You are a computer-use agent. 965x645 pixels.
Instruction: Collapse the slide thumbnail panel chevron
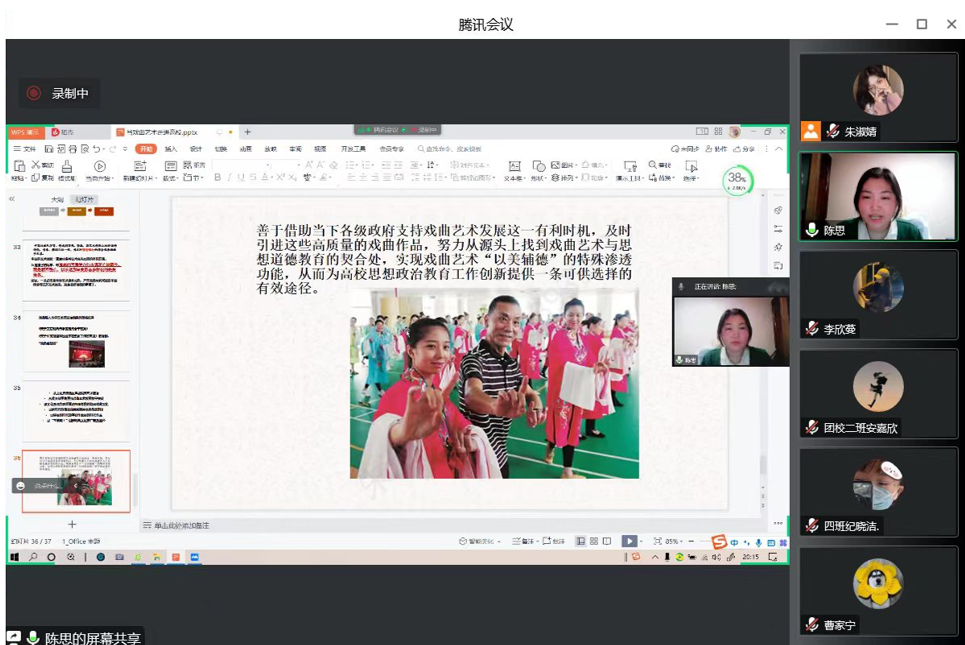pos(12,199)
